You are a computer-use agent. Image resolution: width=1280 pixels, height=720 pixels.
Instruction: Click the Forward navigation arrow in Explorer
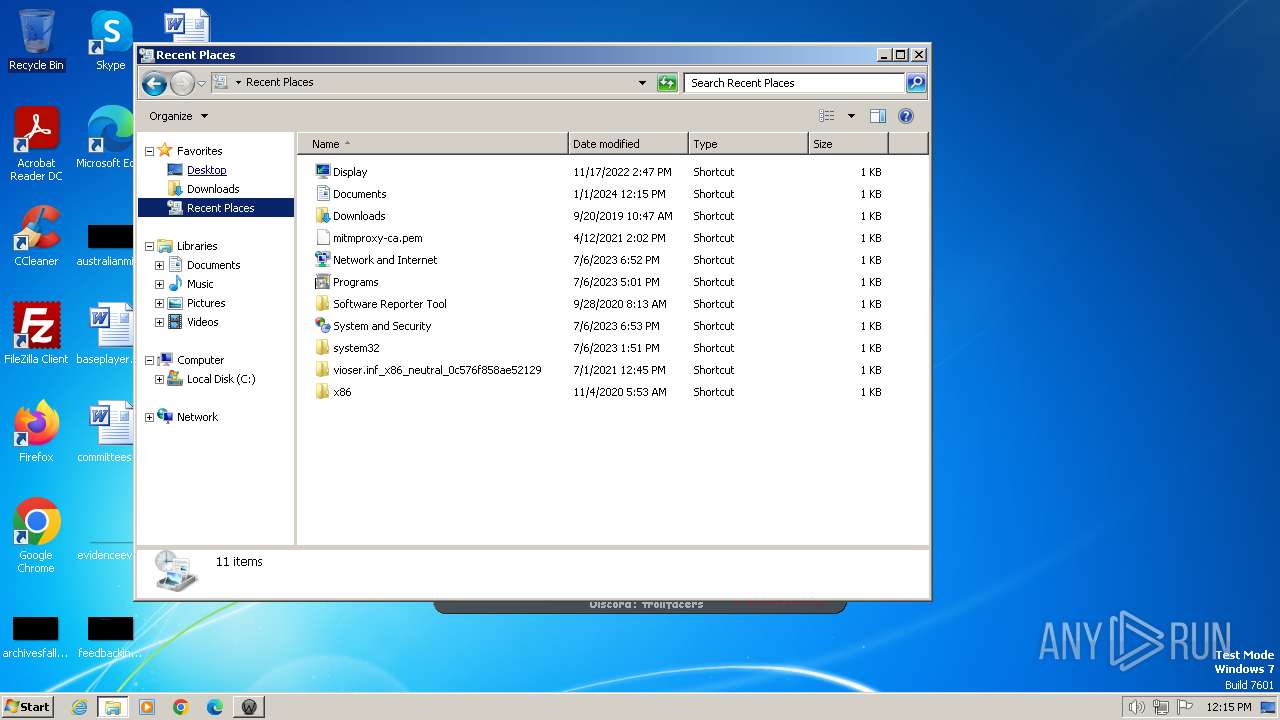coord(182,83)
